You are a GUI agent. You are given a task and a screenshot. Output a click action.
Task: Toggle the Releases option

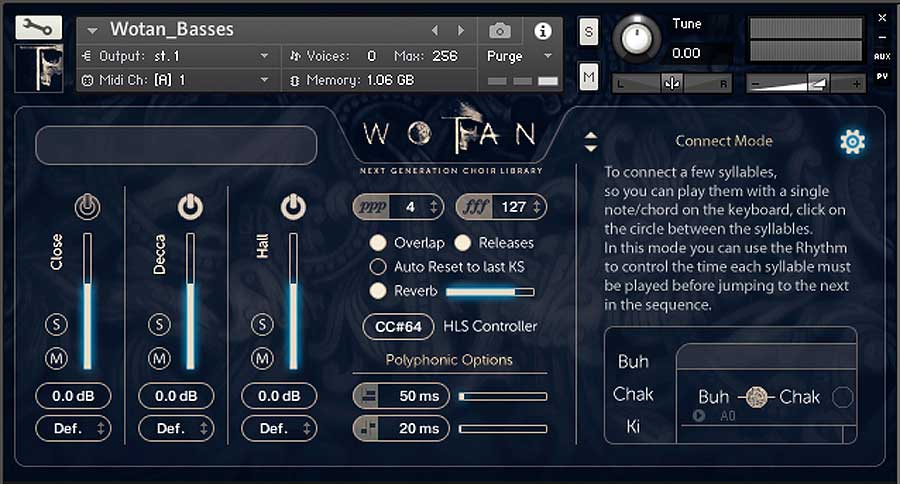pos(463,243)
